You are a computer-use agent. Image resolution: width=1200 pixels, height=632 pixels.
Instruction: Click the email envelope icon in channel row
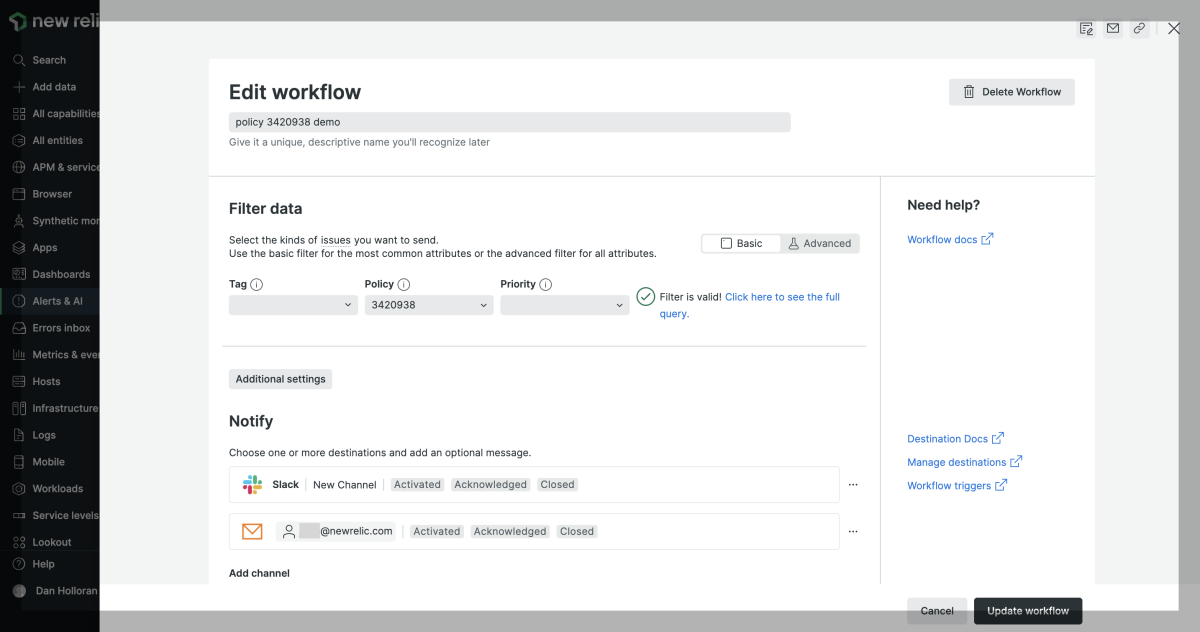(252, 532)
